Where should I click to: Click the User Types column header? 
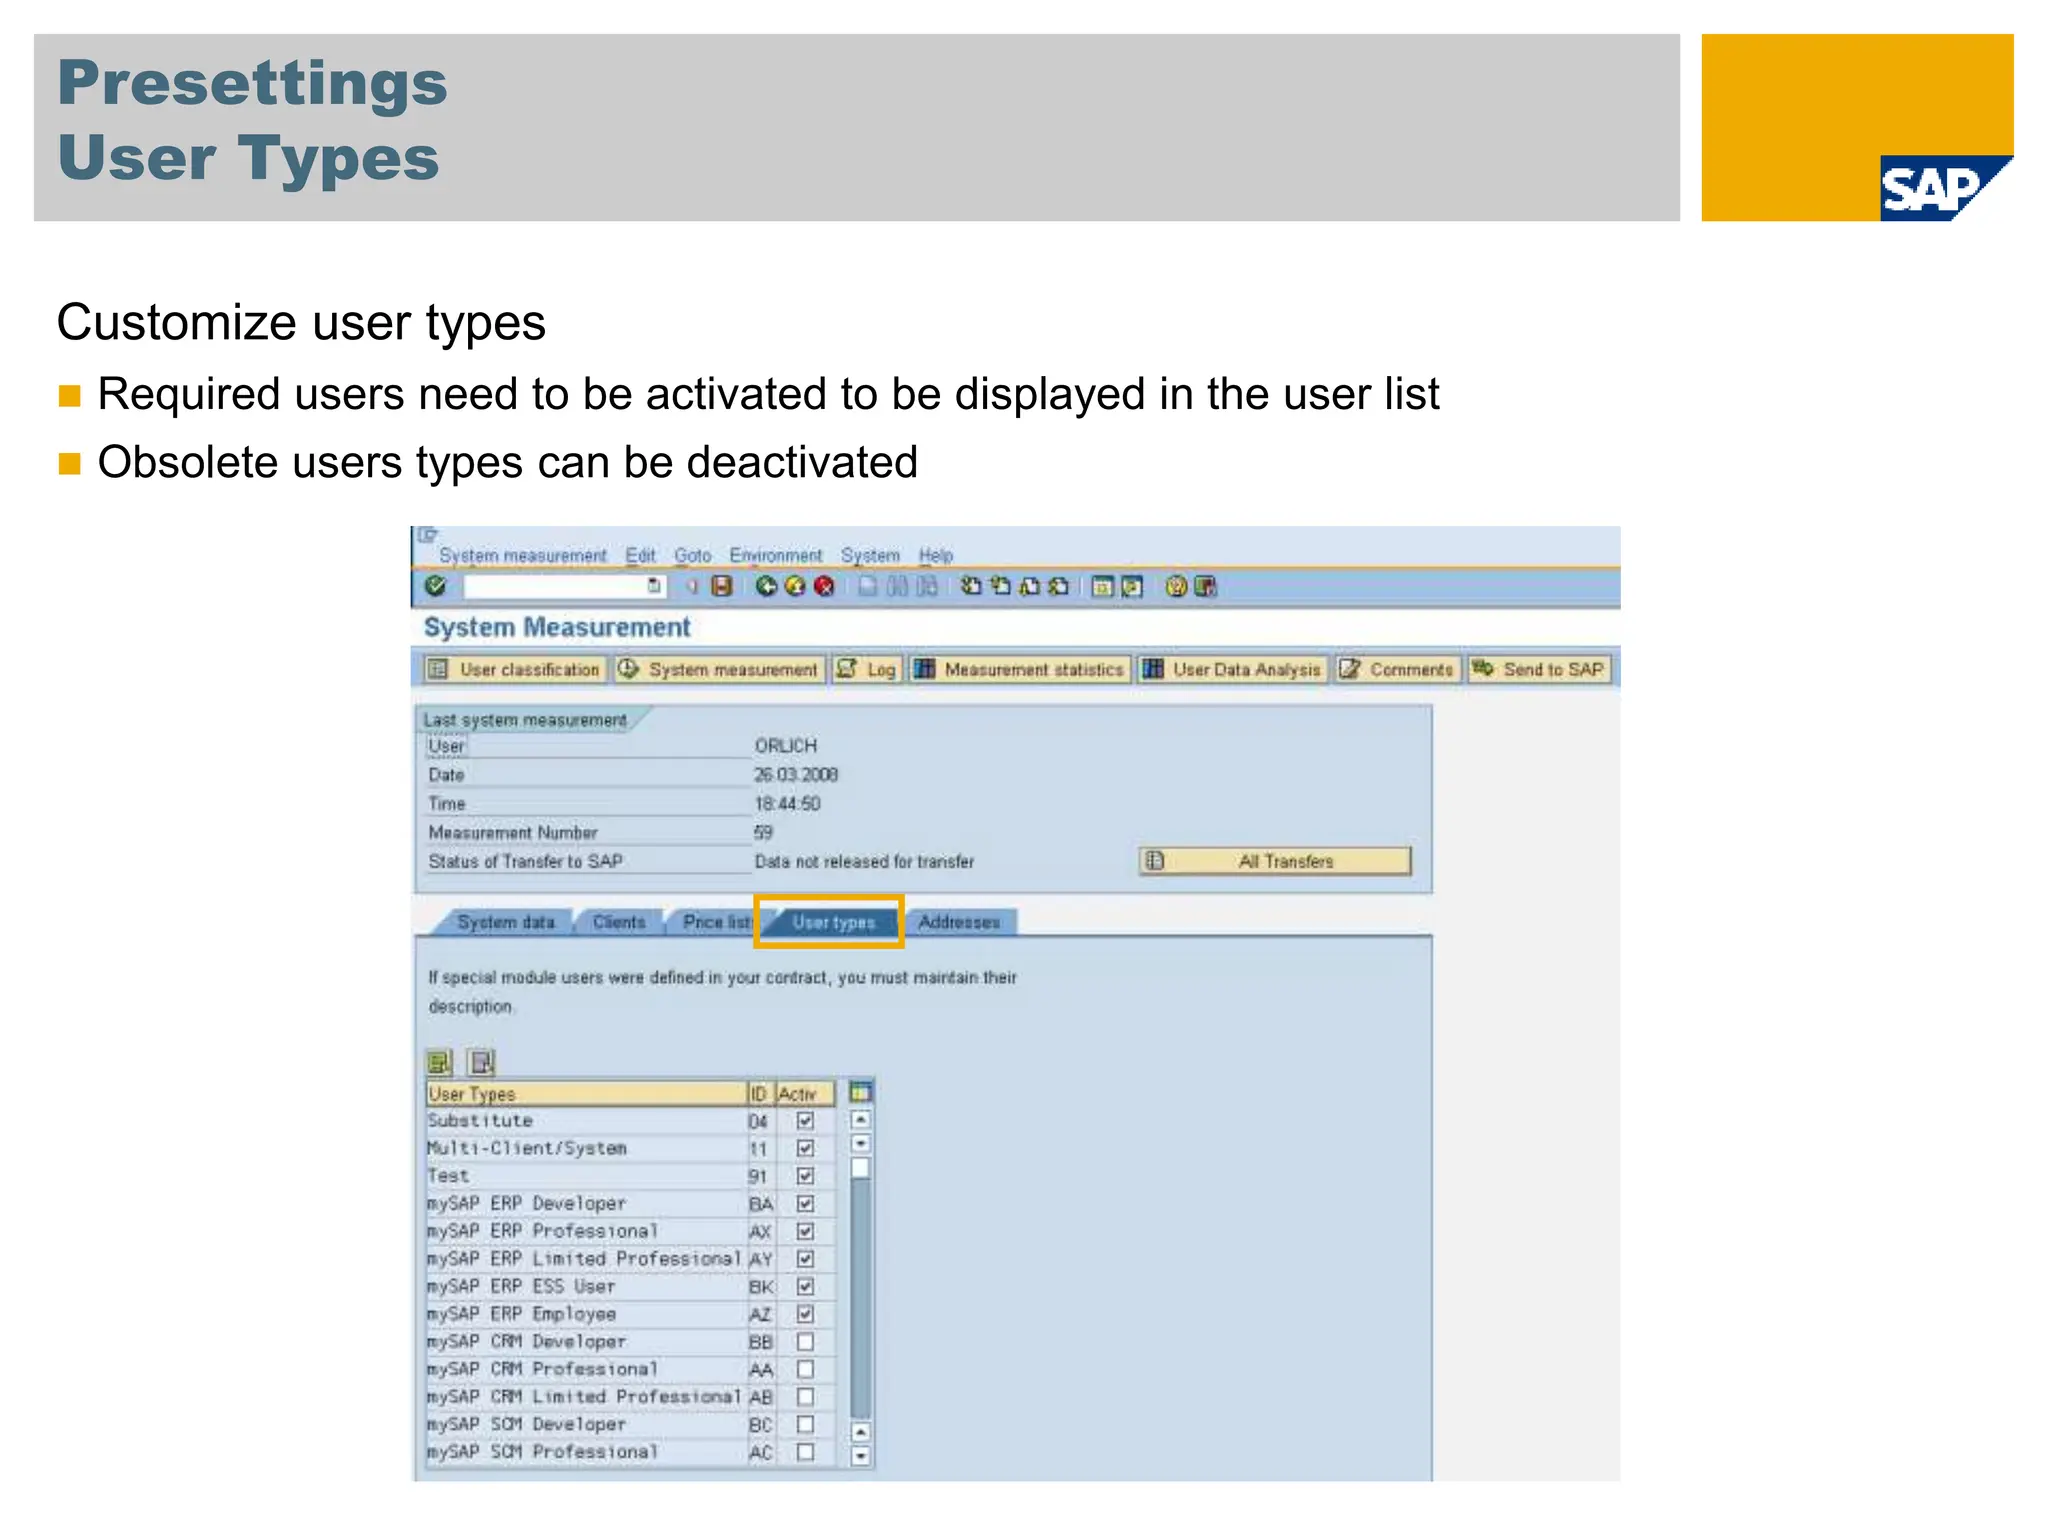tap(586, 1093)
